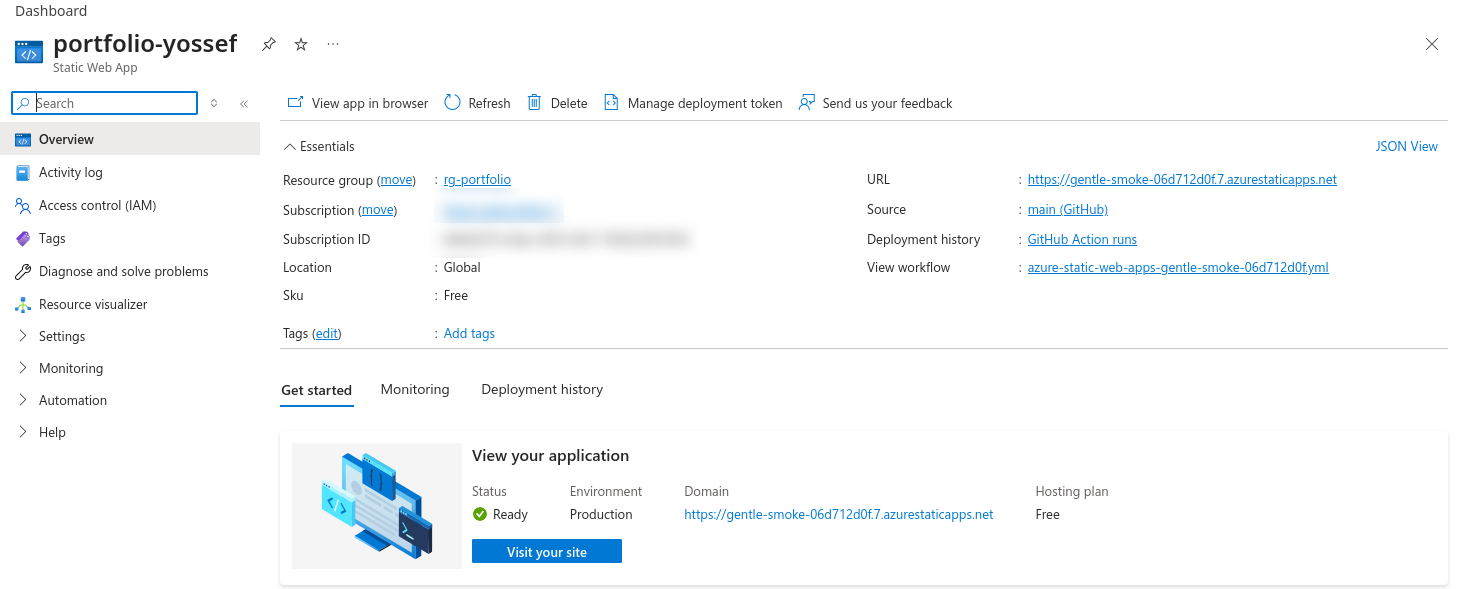The width and height of the screenshot is (1468, 589).
Task: Toggle expand/collapse all sidebar groups arrows
Action: click(214, 103)
